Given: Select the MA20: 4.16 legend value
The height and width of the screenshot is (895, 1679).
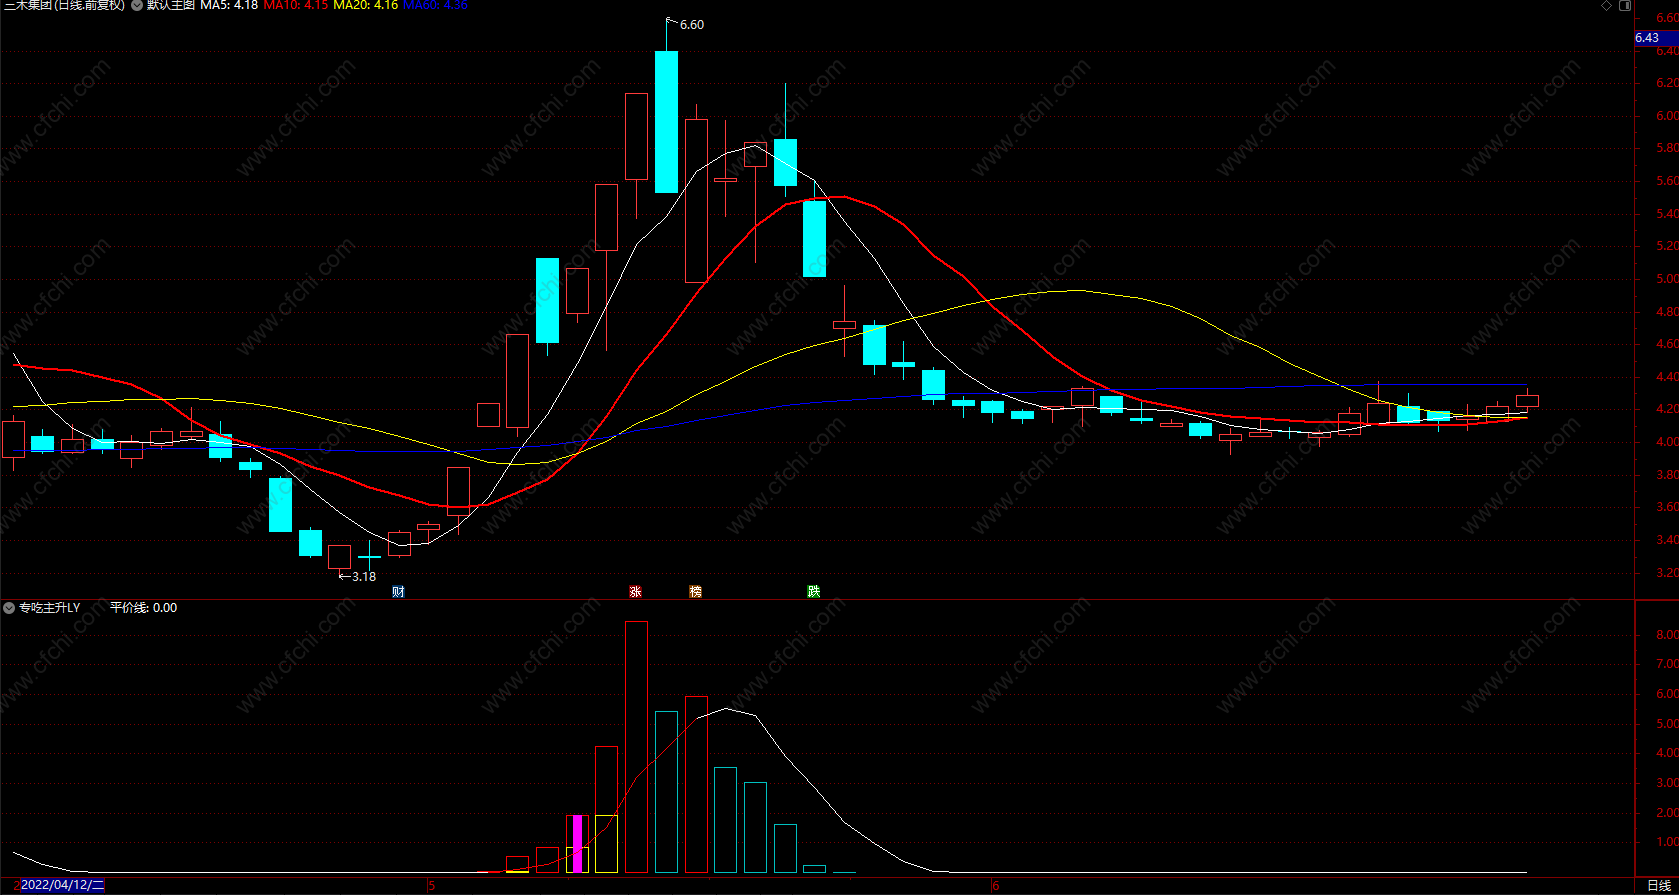Looking at the screenshot, I should [365, 5].
